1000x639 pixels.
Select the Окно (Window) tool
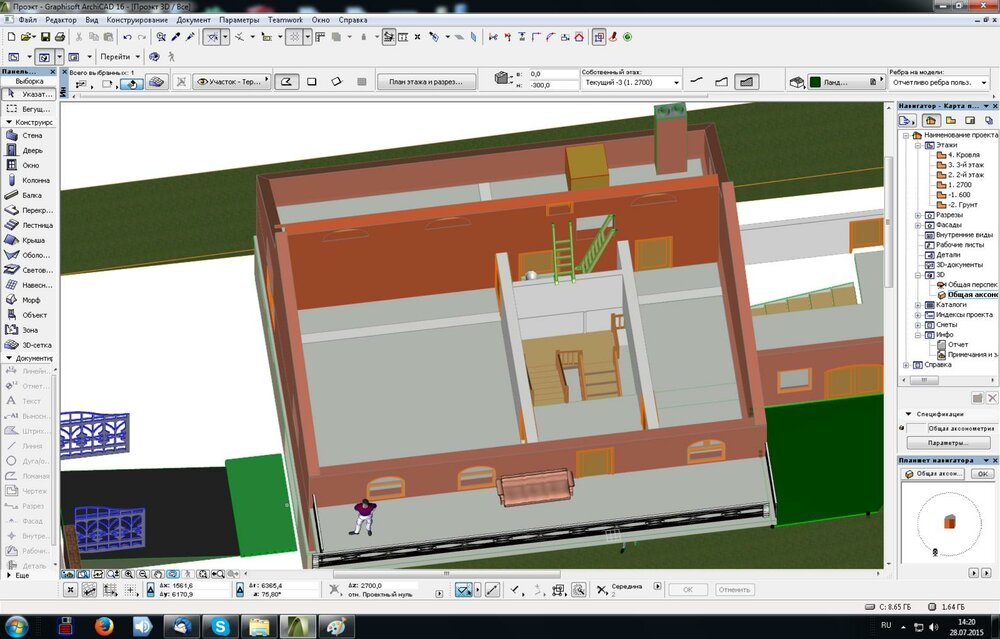[28, 165]
